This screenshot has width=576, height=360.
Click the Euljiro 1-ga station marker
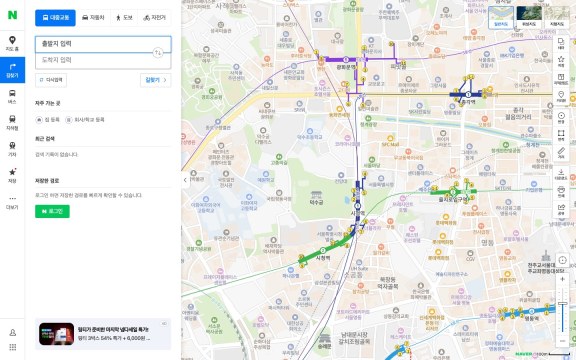click(453, 192)
